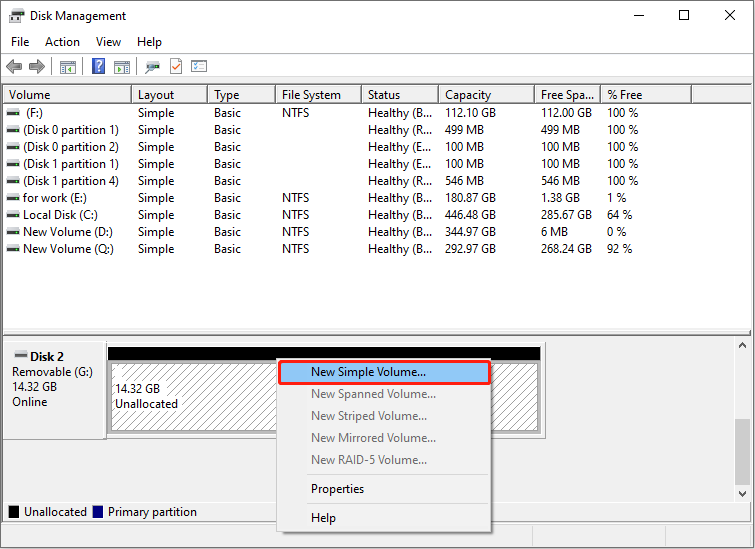Click the % Free column header

[x=646, y=95]
